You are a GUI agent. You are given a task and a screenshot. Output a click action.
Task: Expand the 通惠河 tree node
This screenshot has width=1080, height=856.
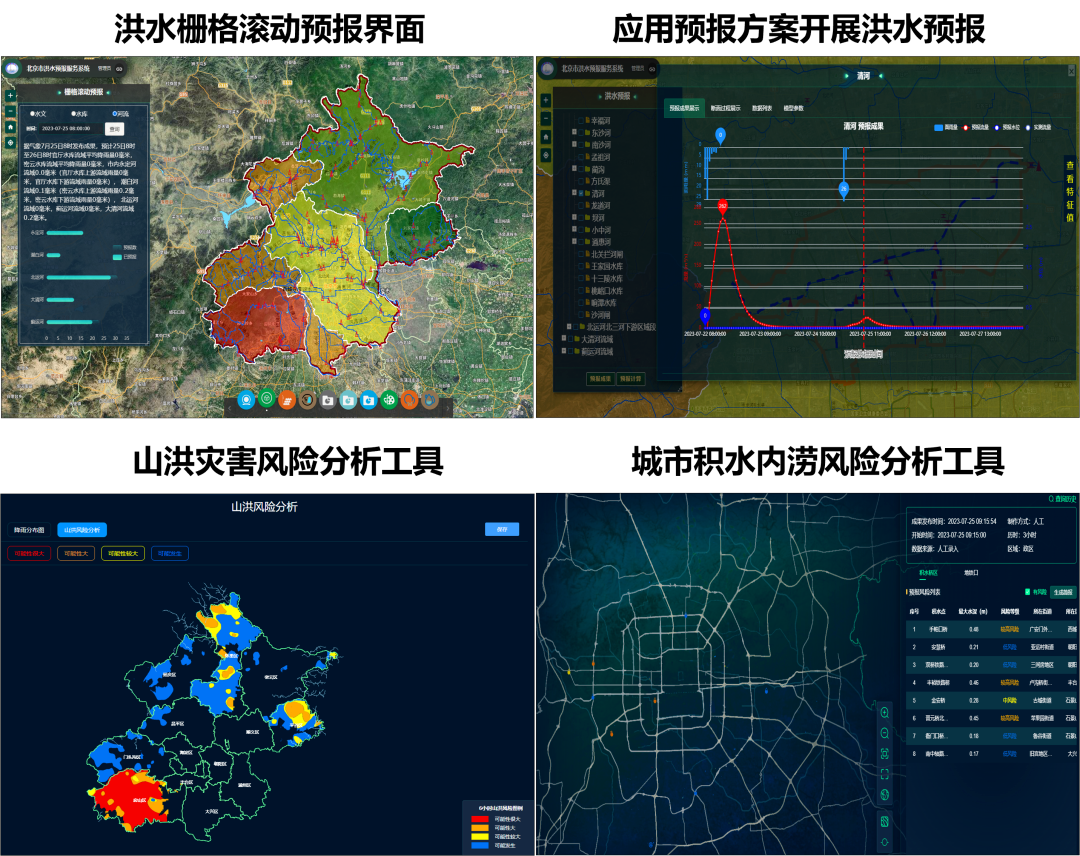coord(574,241)
